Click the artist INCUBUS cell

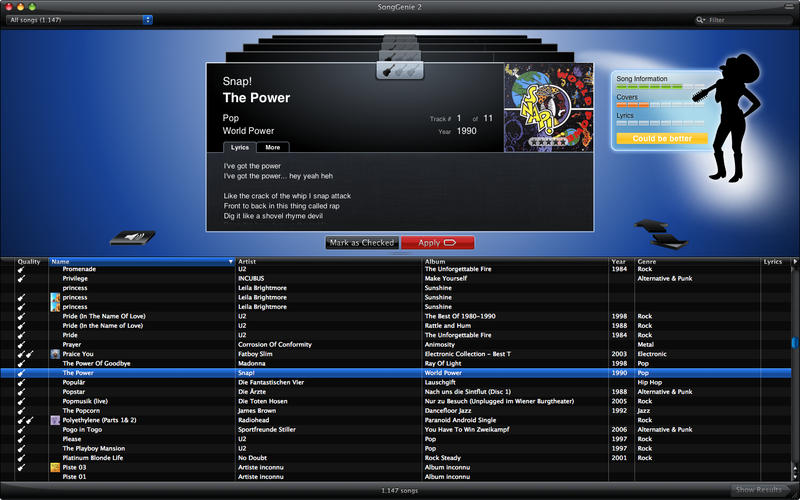(x=251, y=279)
